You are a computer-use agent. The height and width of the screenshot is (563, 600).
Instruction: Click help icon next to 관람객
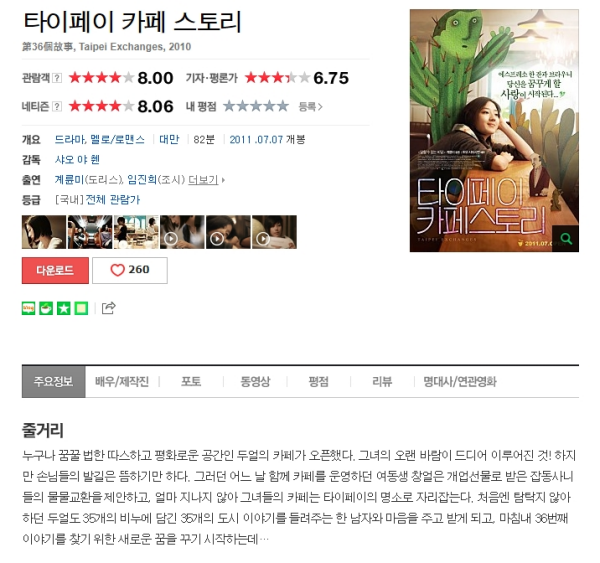pos(57,78)
